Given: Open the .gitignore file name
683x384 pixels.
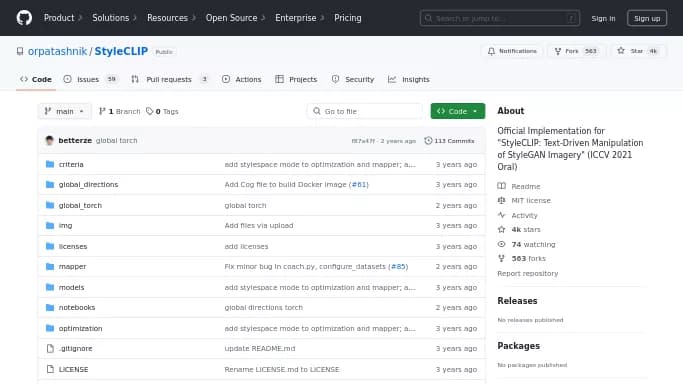Looking at the screenshot, I should point(75,349).
